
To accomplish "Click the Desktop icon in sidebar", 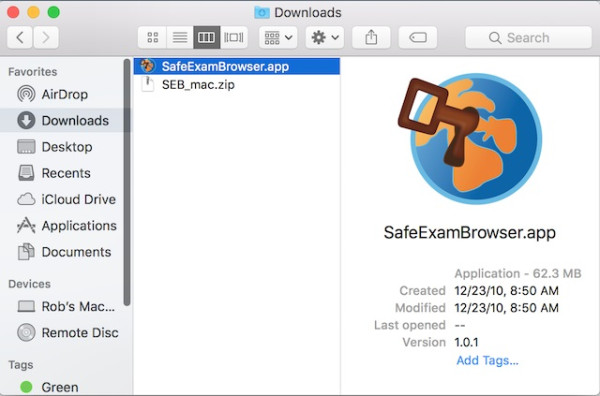I will pyautogui.click(x=26, y=147).
